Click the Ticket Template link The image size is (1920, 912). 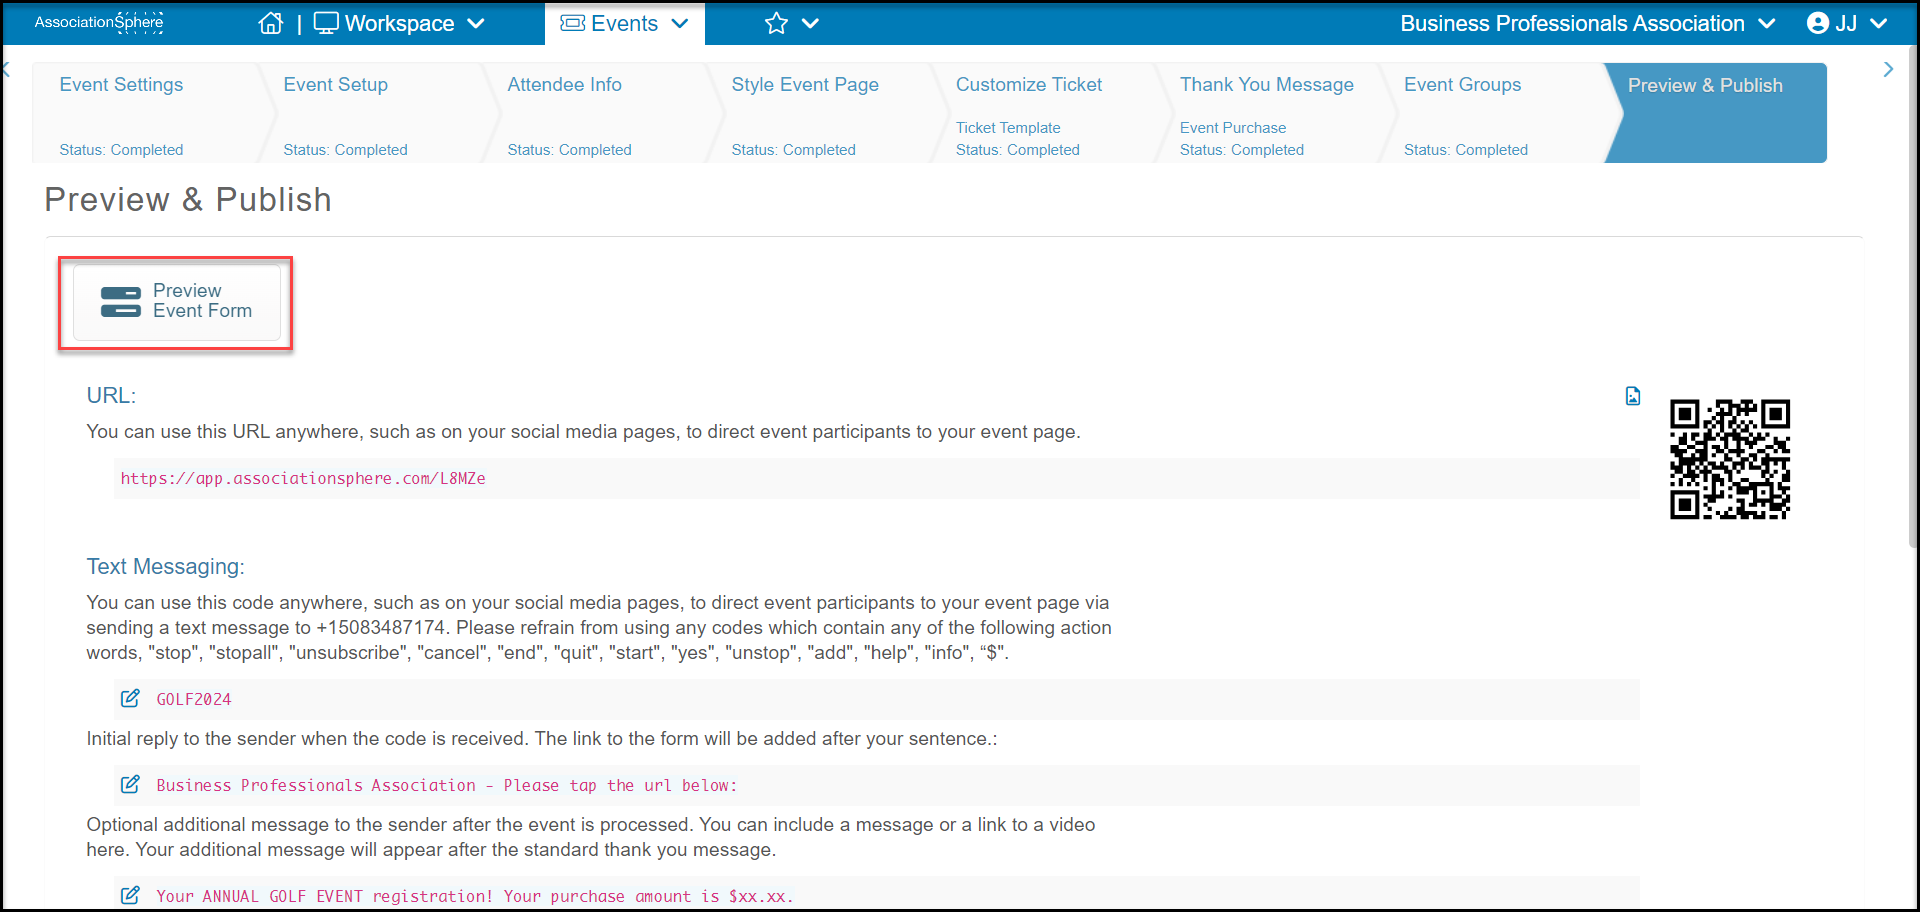tap(1008, 128)
